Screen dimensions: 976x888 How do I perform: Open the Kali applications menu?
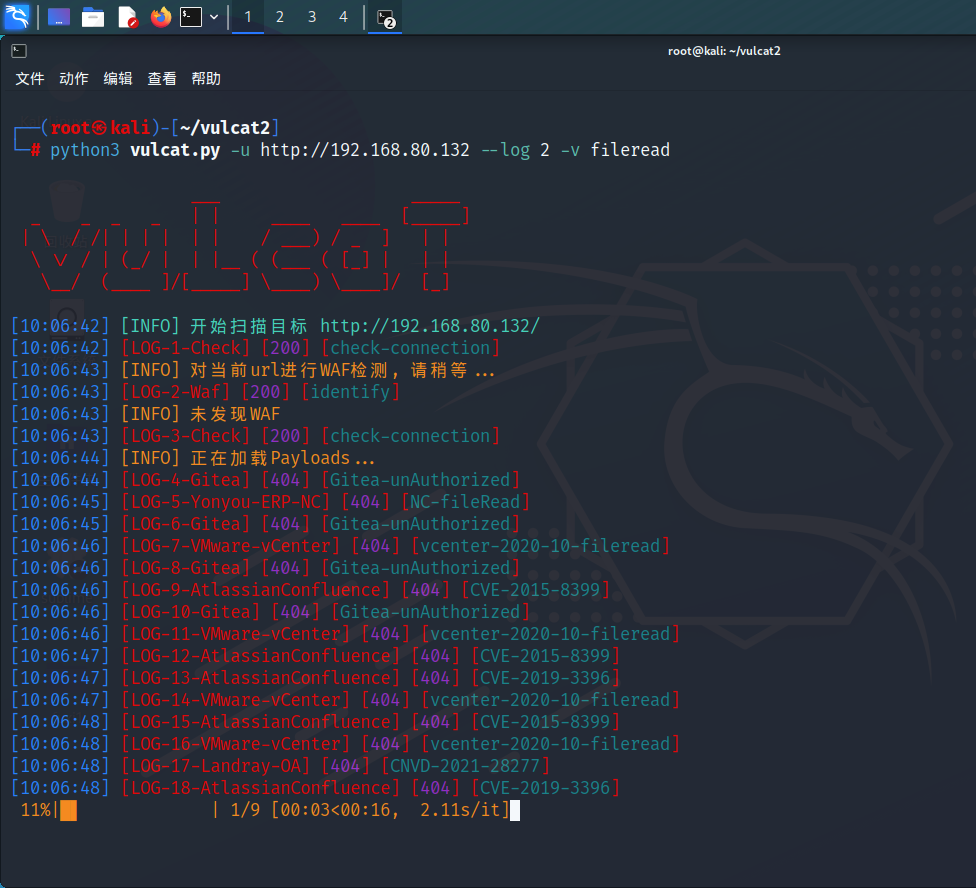click(x=17, y=17)
